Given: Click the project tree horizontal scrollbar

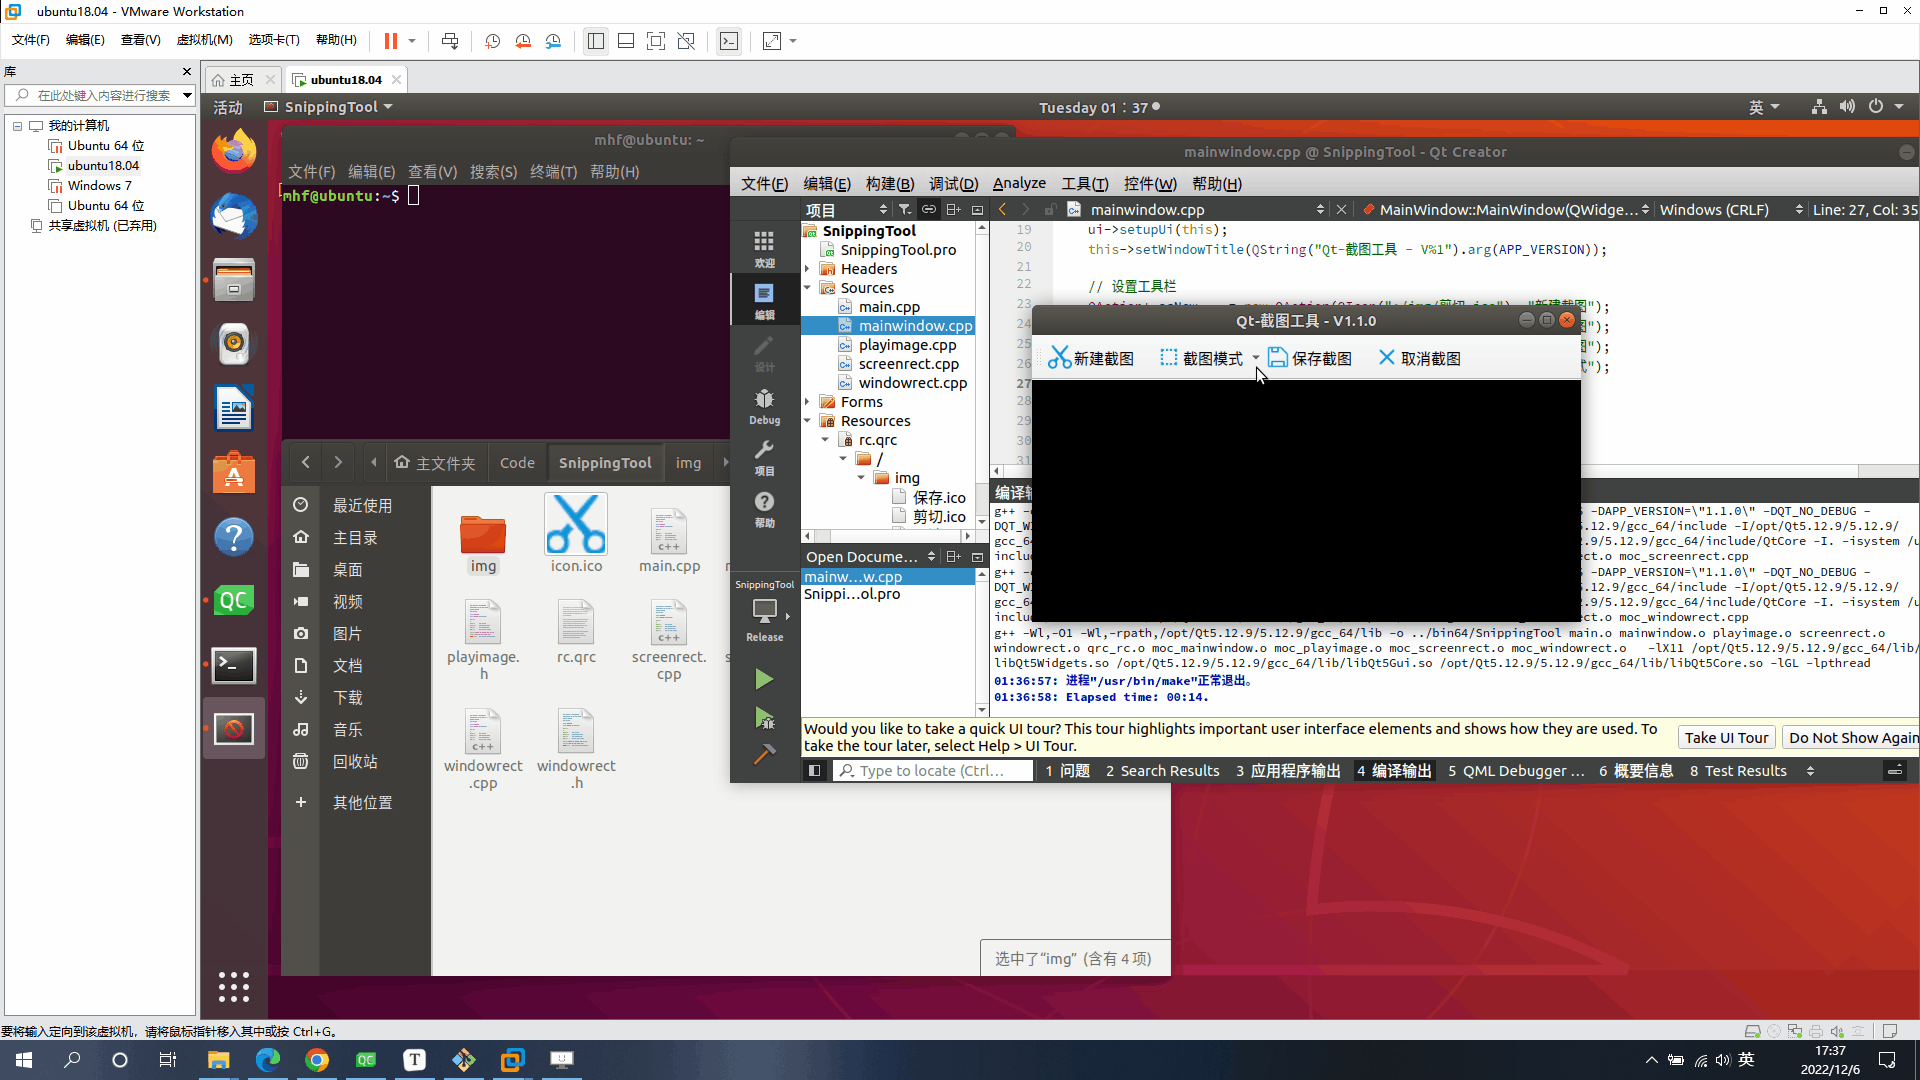Looking at the screenshot, I should [888, 536].
